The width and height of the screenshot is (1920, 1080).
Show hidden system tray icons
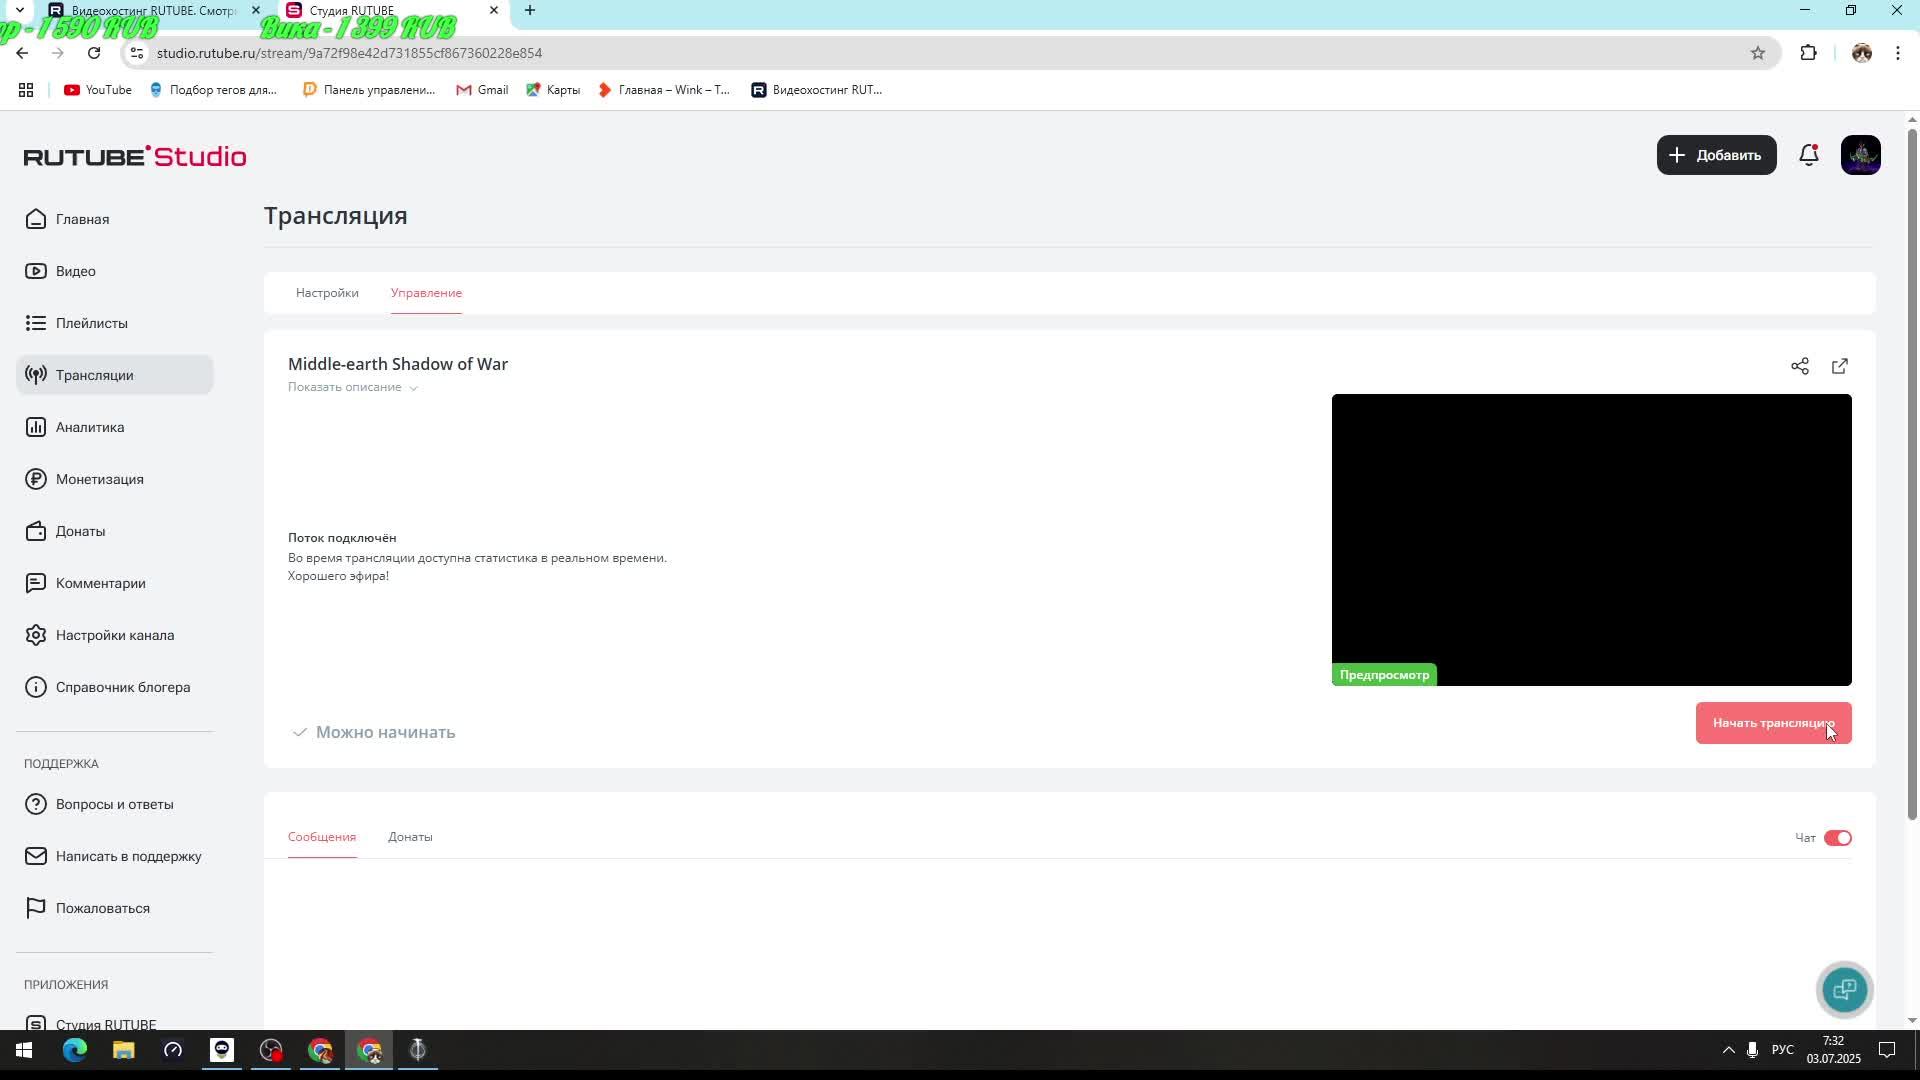pos(1728,1050)
